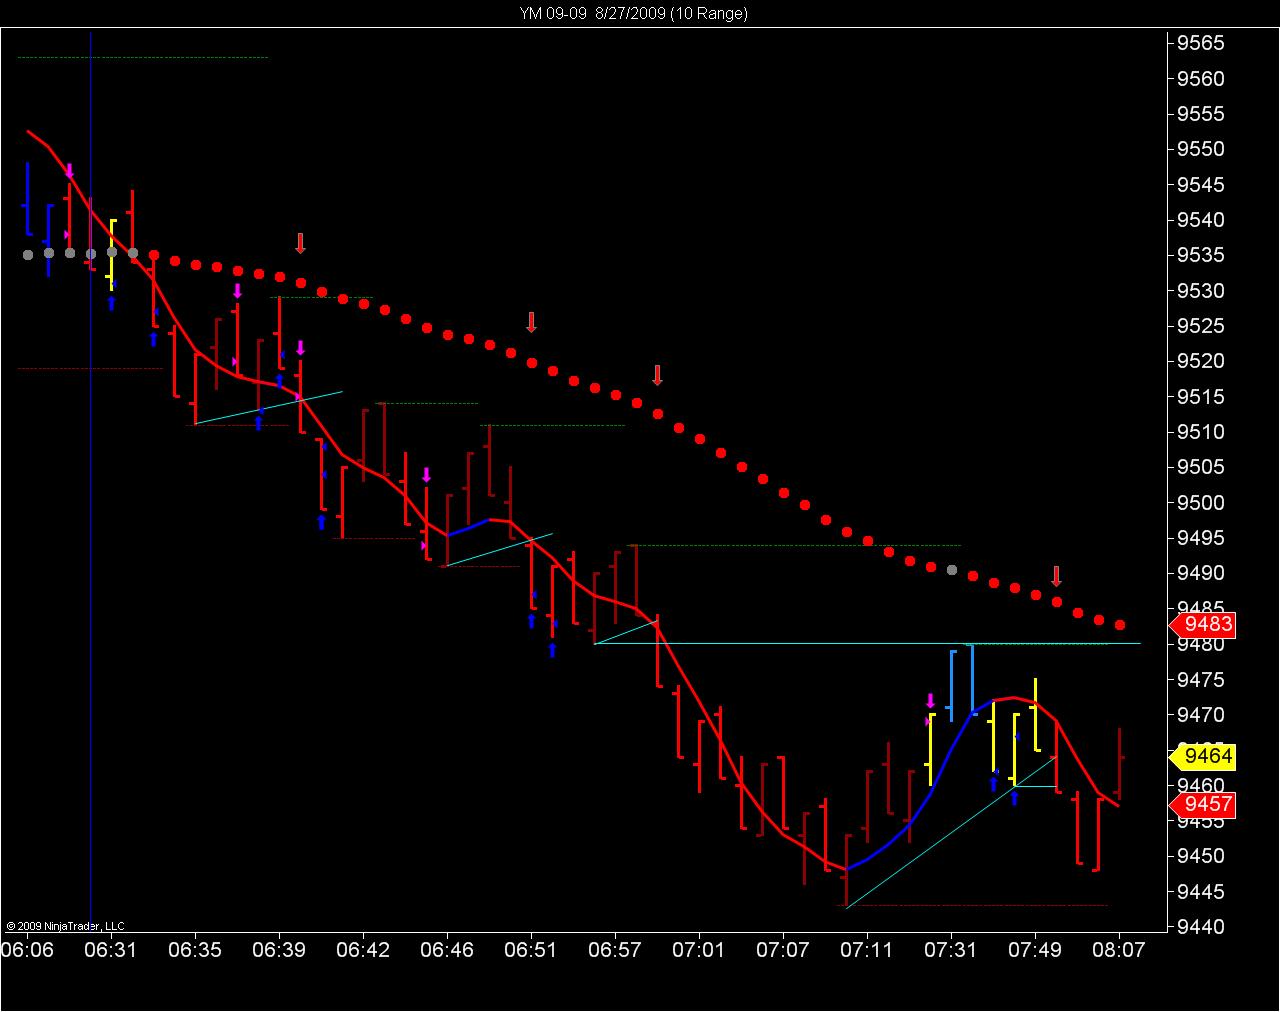Click the blue vertical line near 06:31

coord(91,480)
